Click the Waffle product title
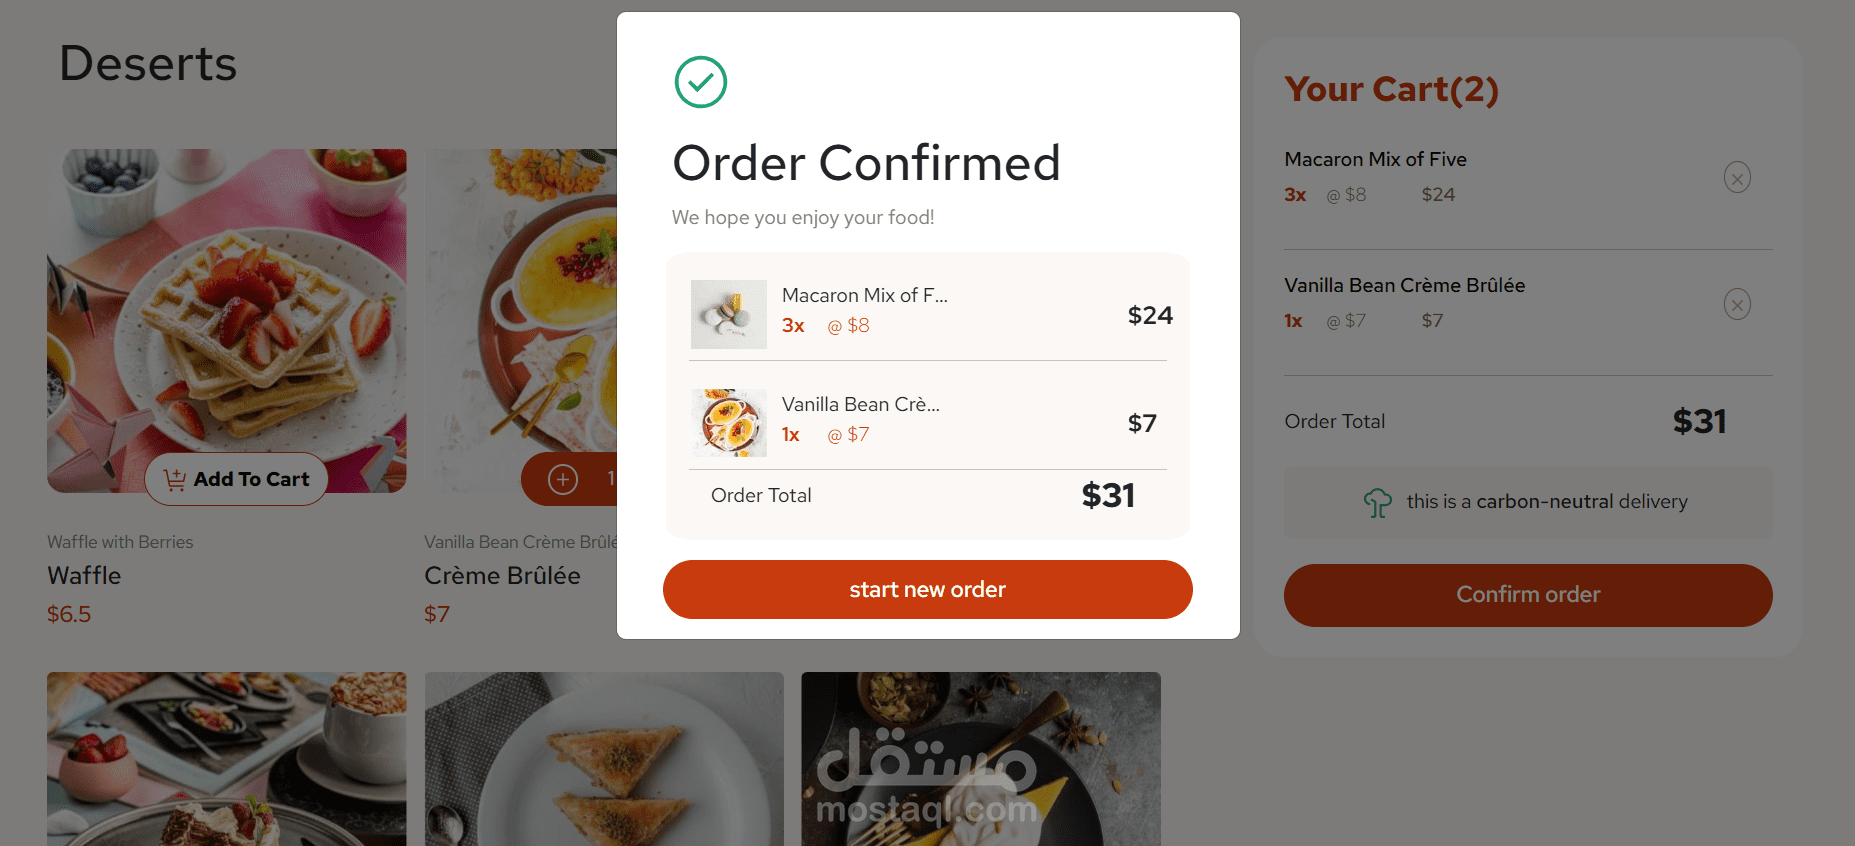 coord(84,576)
